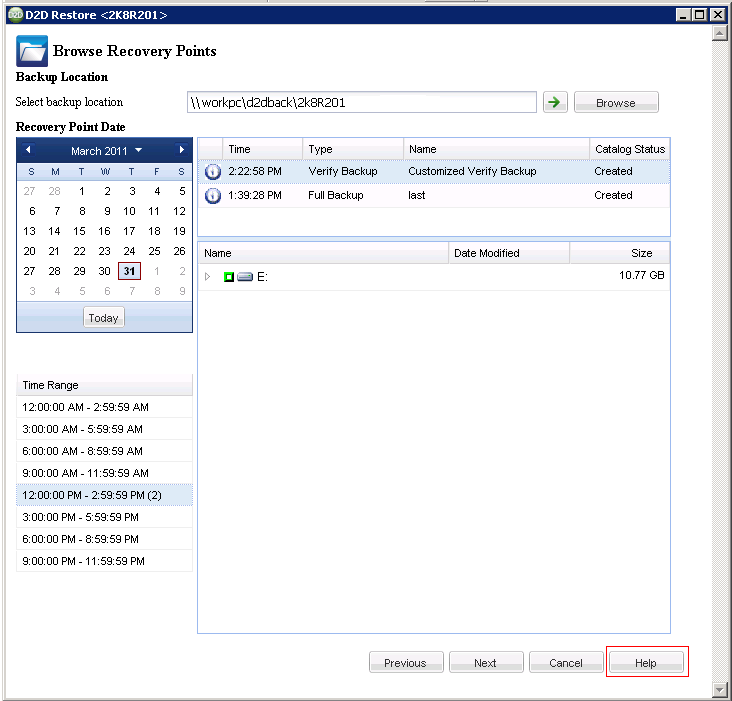Image resolution: width=732 pixels, height=701 pixels.
Task: Click info icon for Verify Backup row
Action: (212, 171)
